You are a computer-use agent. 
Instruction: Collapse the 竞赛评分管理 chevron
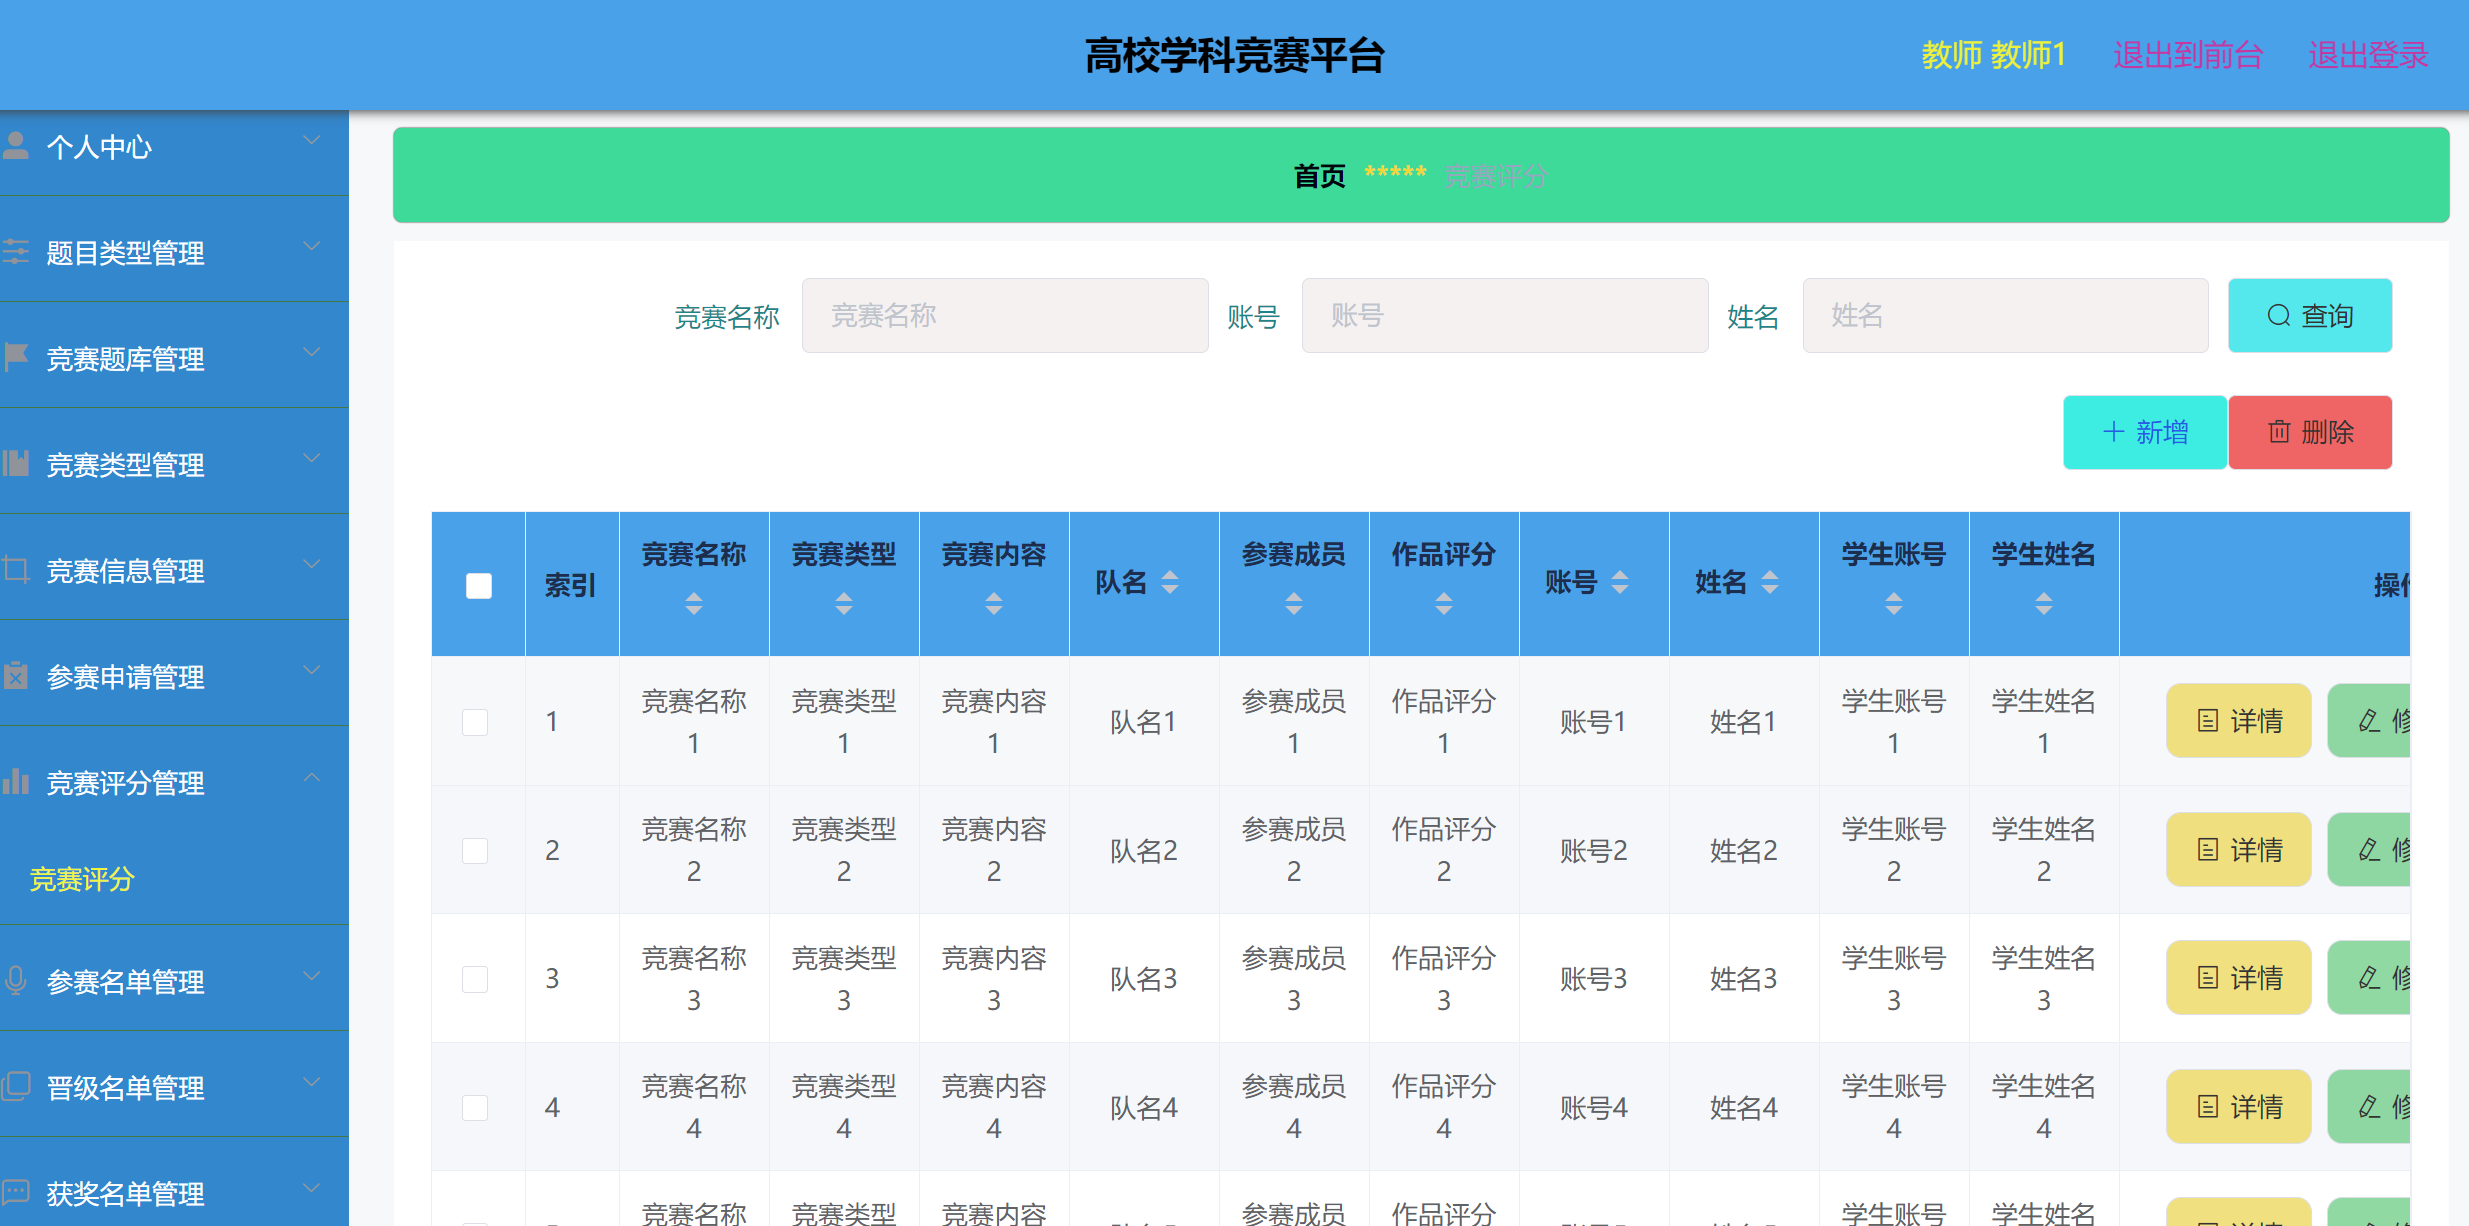click(x=312, y=776)
